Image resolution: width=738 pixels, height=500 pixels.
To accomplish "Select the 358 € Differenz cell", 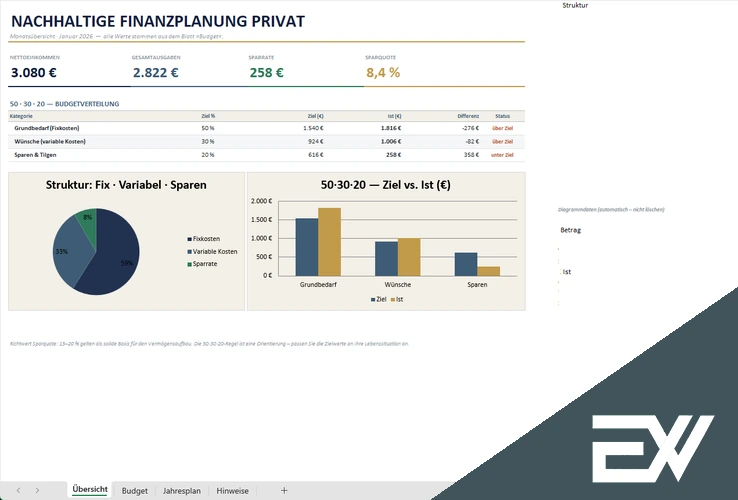I will (x=472, y=154).
